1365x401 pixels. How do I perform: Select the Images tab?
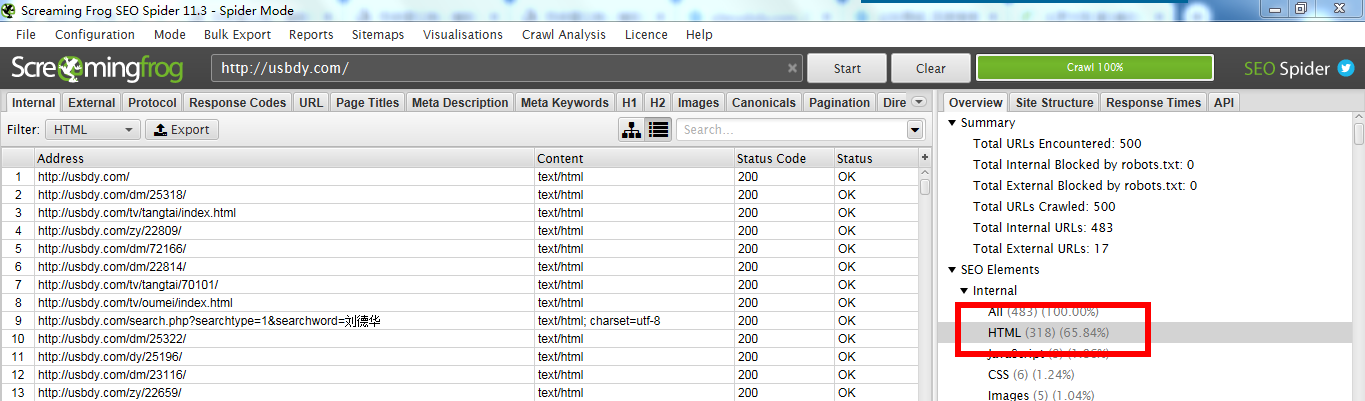click(x=698, y=102)
